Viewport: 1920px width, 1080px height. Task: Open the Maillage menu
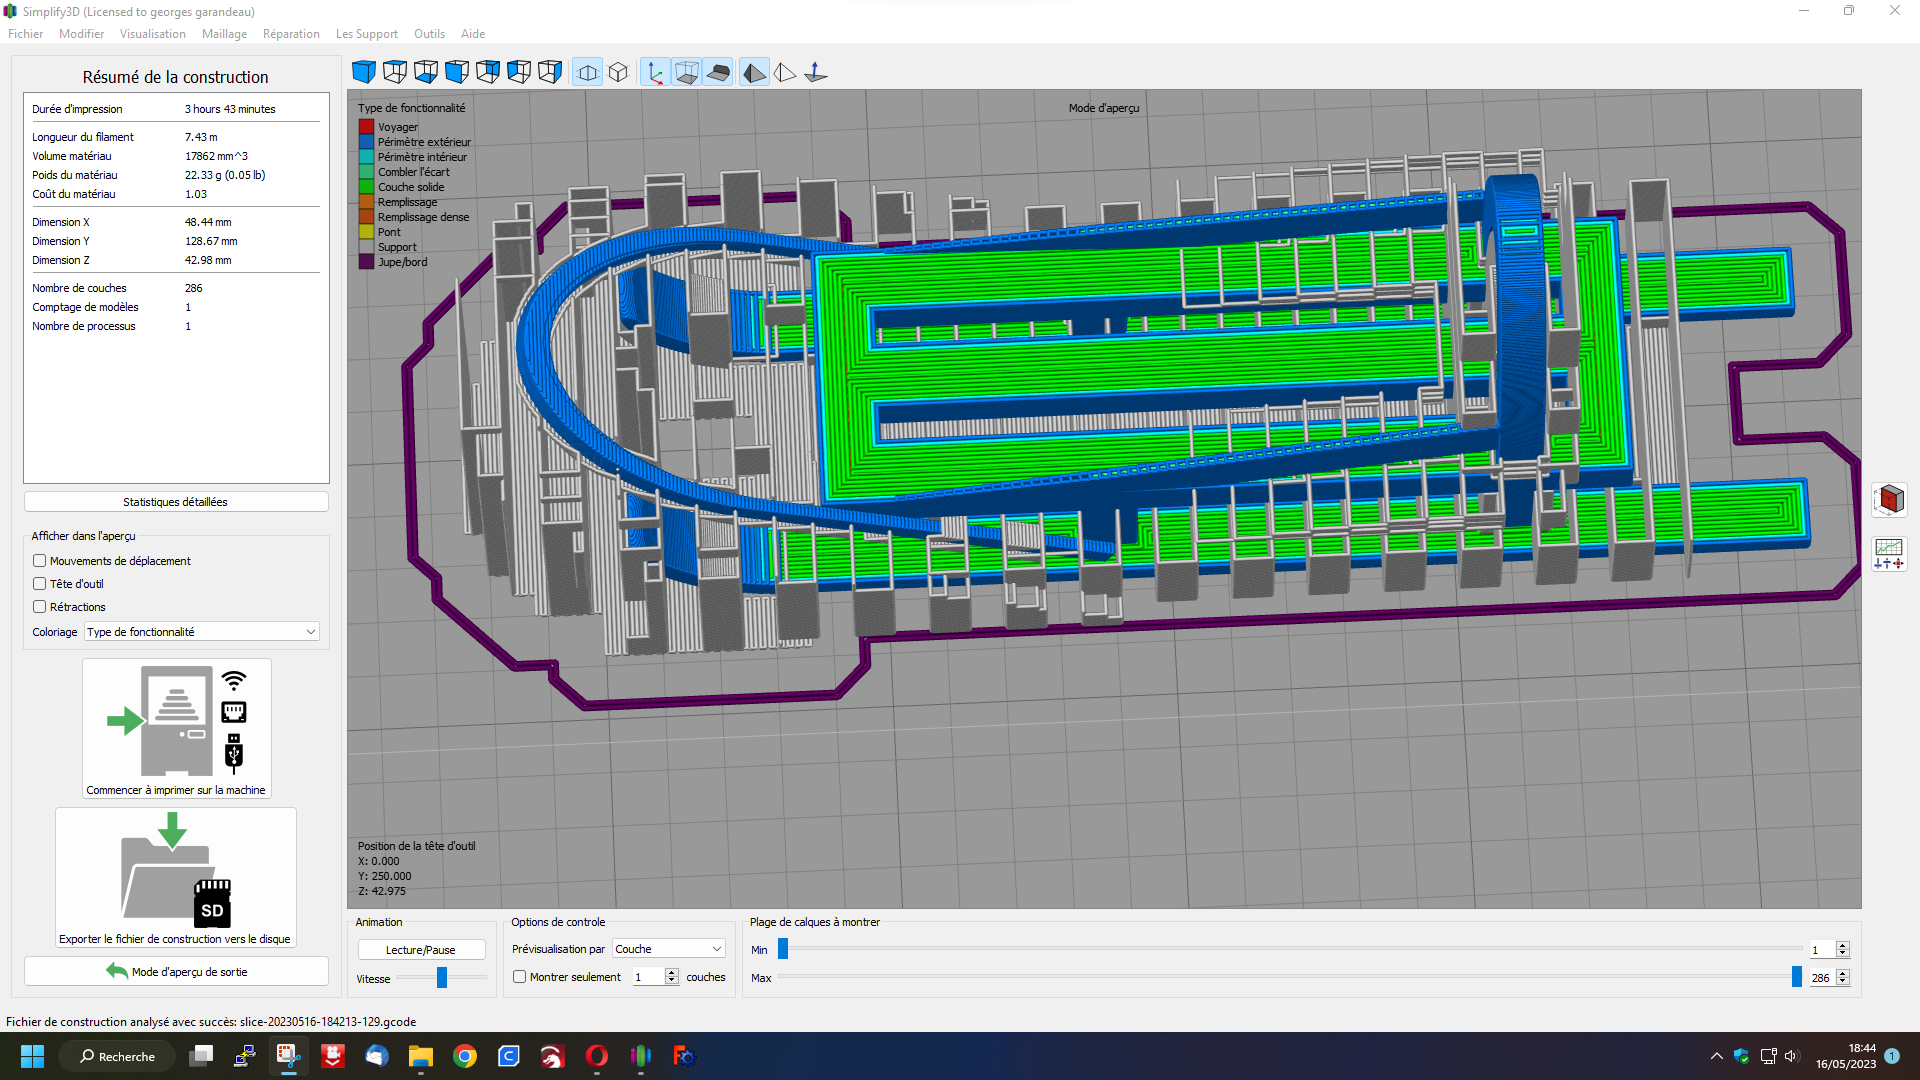224,34
